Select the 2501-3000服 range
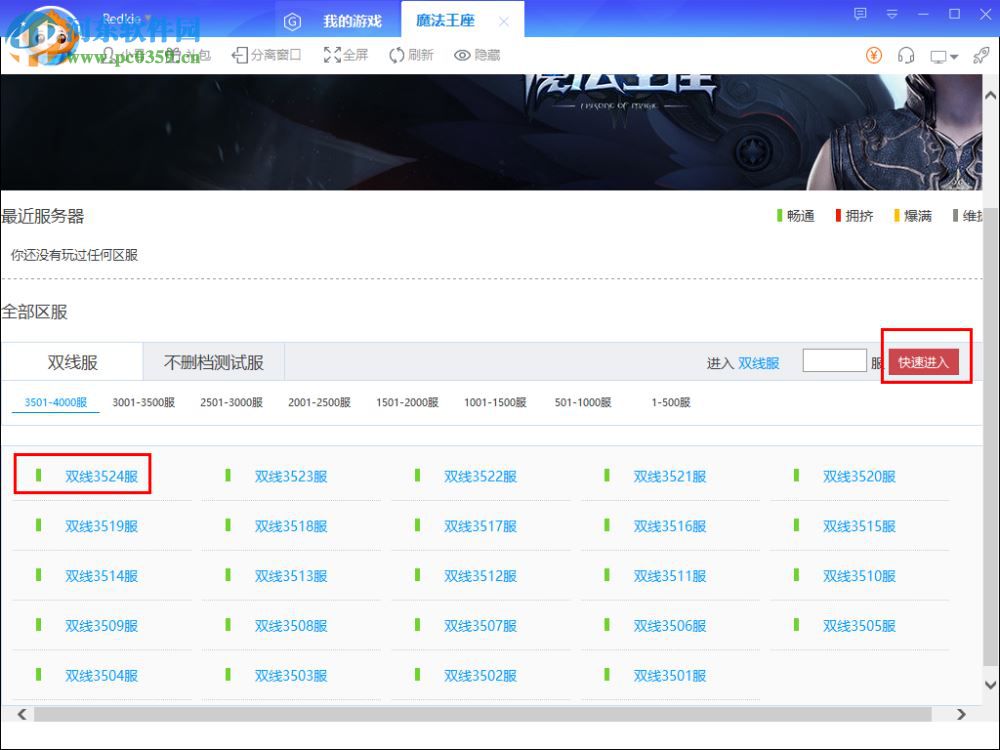Viewport: 1000px width, 750px height. click(x=232, y=402)
